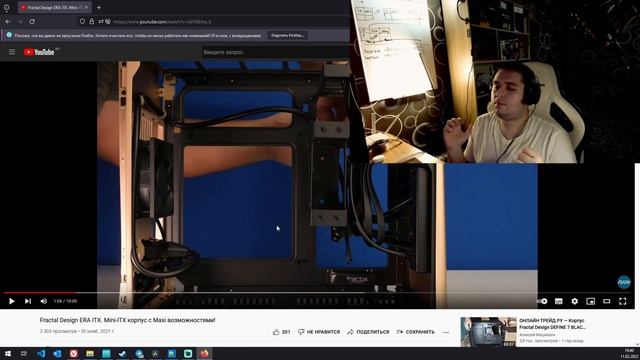
Task: Click ПОДЕЛИТЬСЯ to share the video
Action: (x=368, y=332)
